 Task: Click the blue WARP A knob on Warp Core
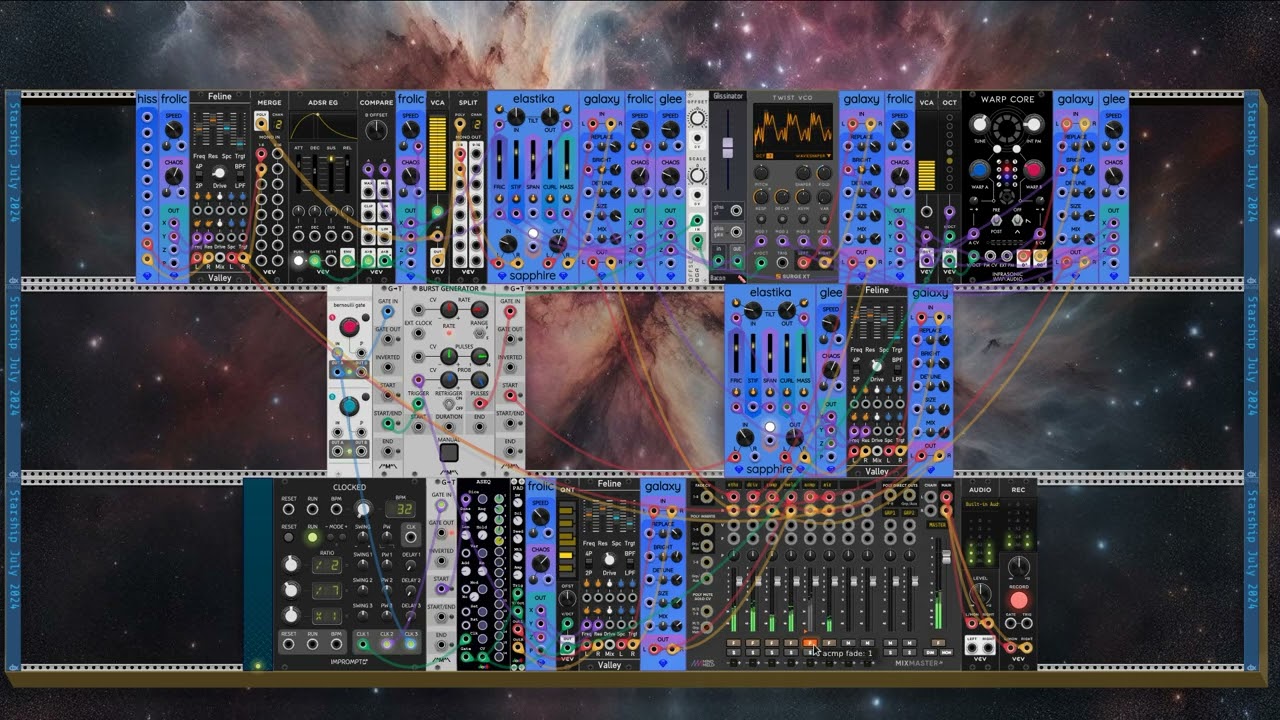pos(980,170)
